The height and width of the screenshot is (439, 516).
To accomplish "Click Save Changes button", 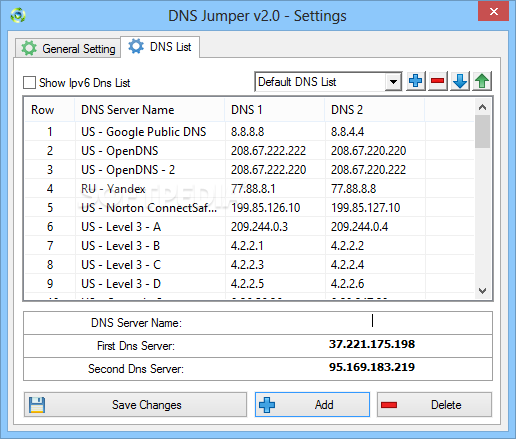I will tap(135, 405).
